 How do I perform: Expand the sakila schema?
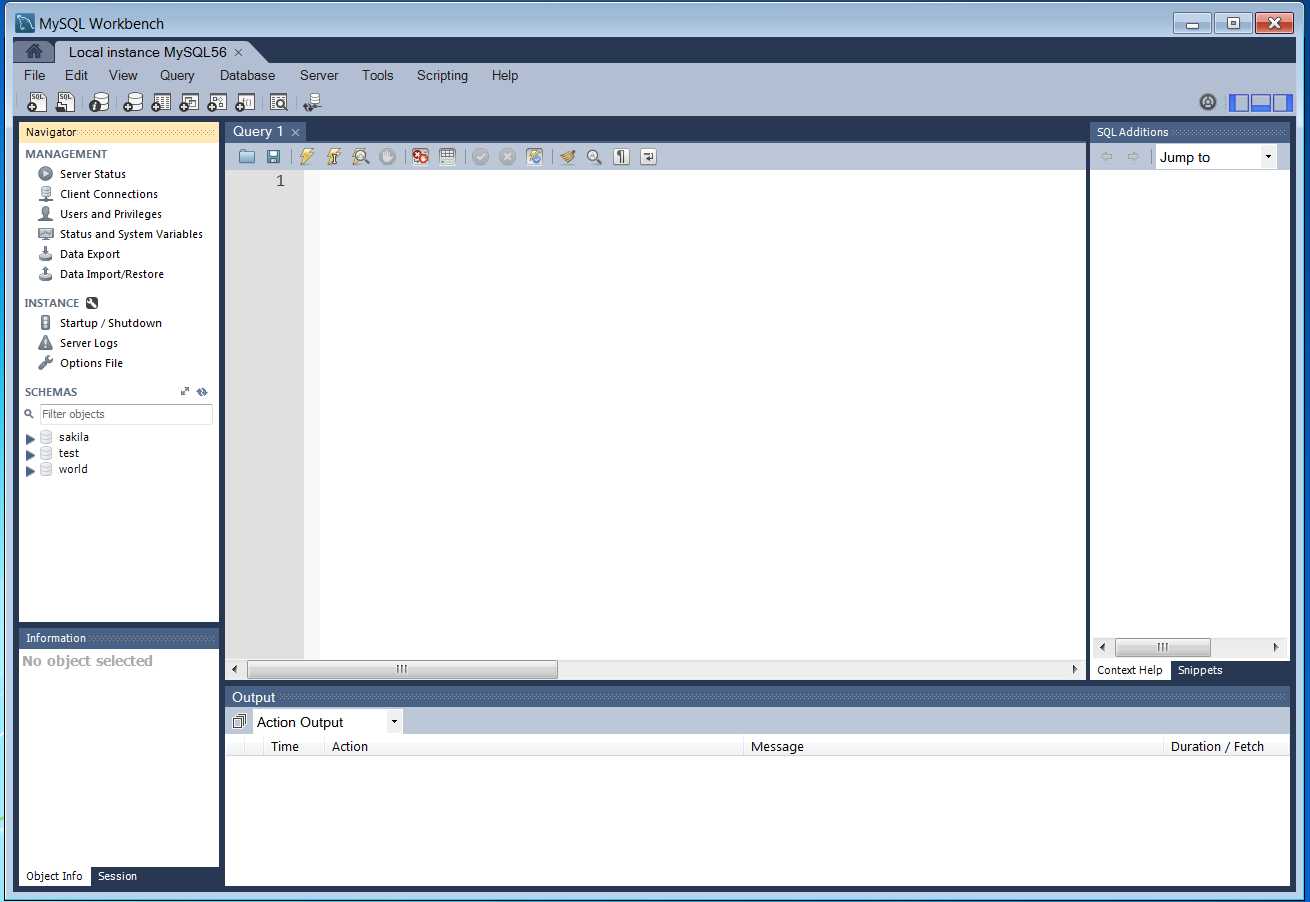coord(30,438)
